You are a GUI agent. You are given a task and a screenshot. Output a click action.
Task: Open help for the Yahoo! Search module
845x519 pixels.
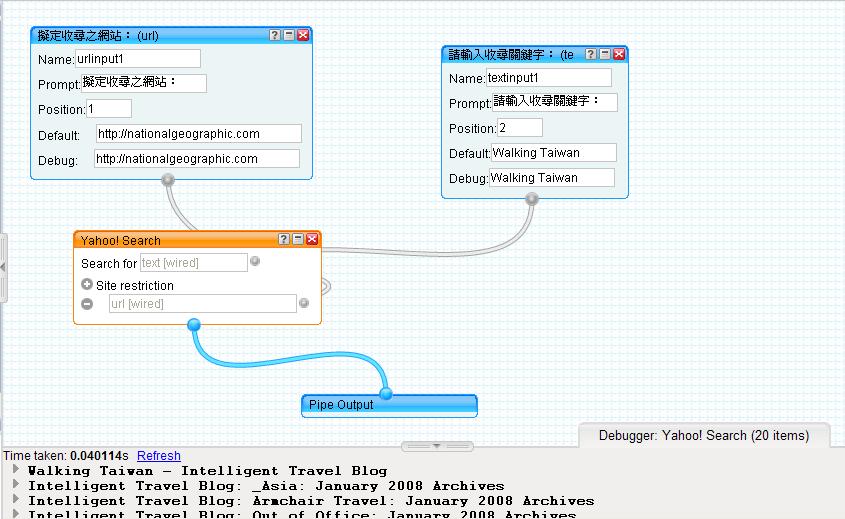click(x=284, y=239)
